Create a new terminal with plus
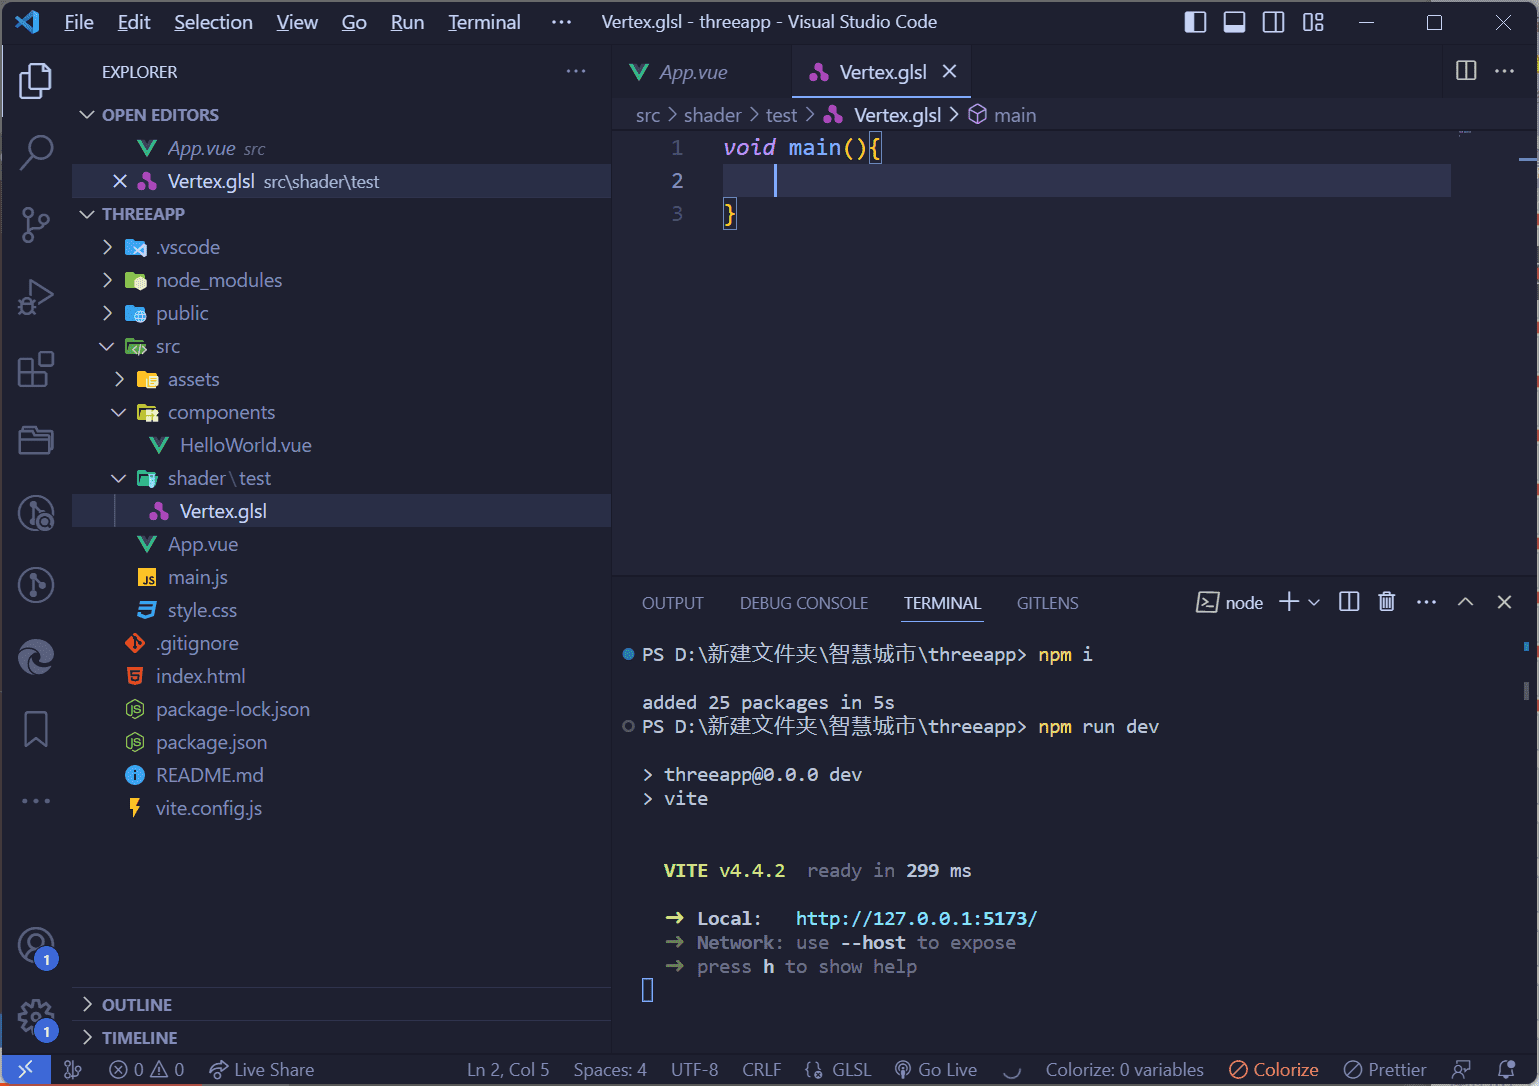 [x=1289, y=602]
